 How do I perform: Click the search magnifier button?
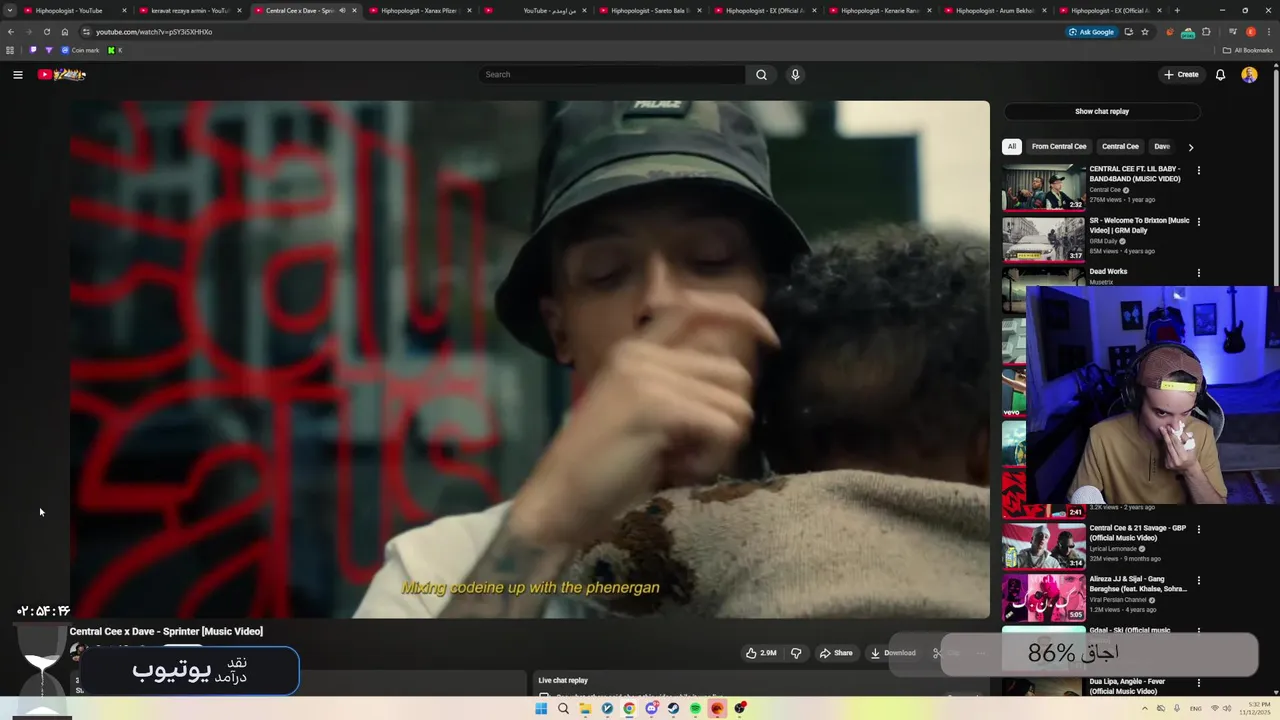761,74
